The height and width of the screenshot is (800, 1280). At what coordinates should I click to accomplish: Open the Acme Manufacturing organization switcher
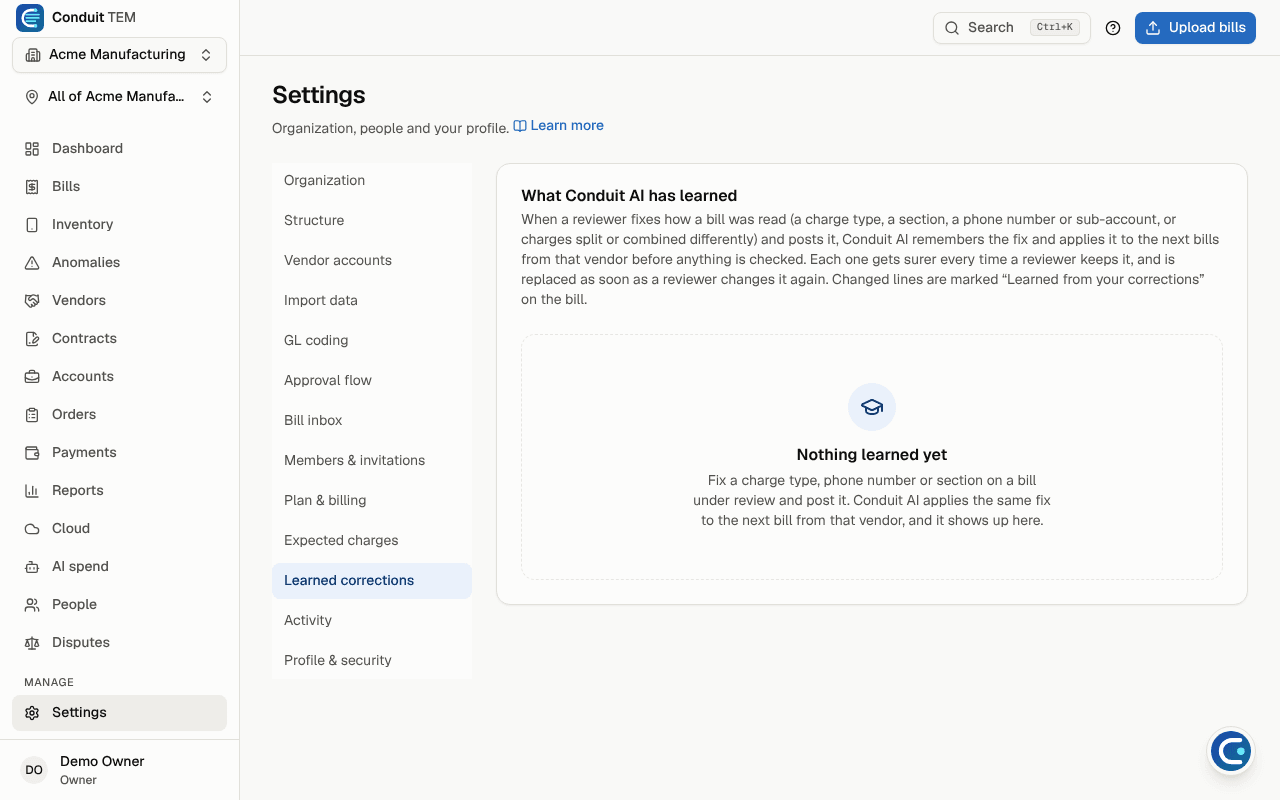[x=119, y=55]
